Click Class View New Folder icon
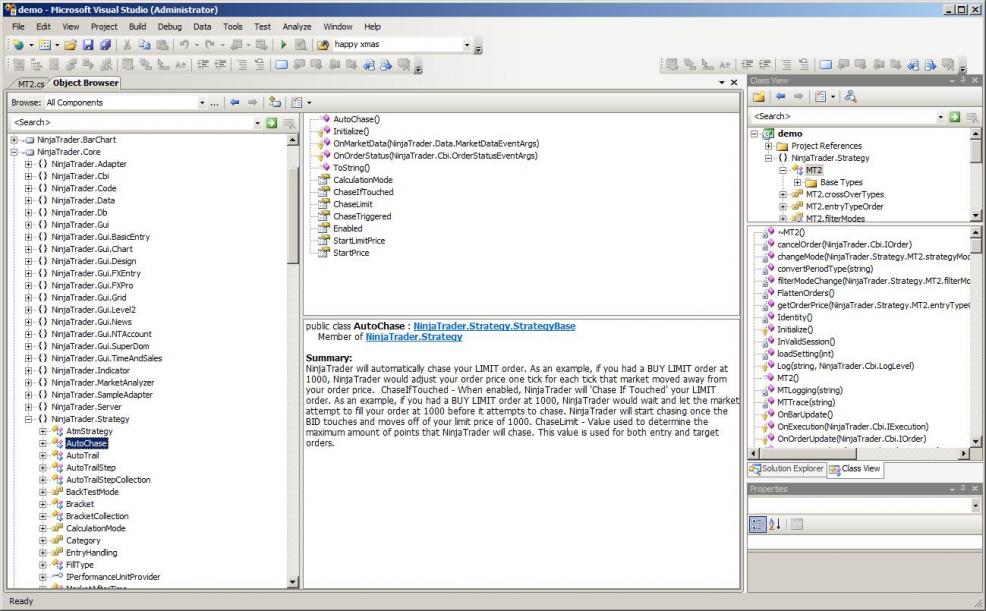The image size is (986, 611). pos(759,97)
